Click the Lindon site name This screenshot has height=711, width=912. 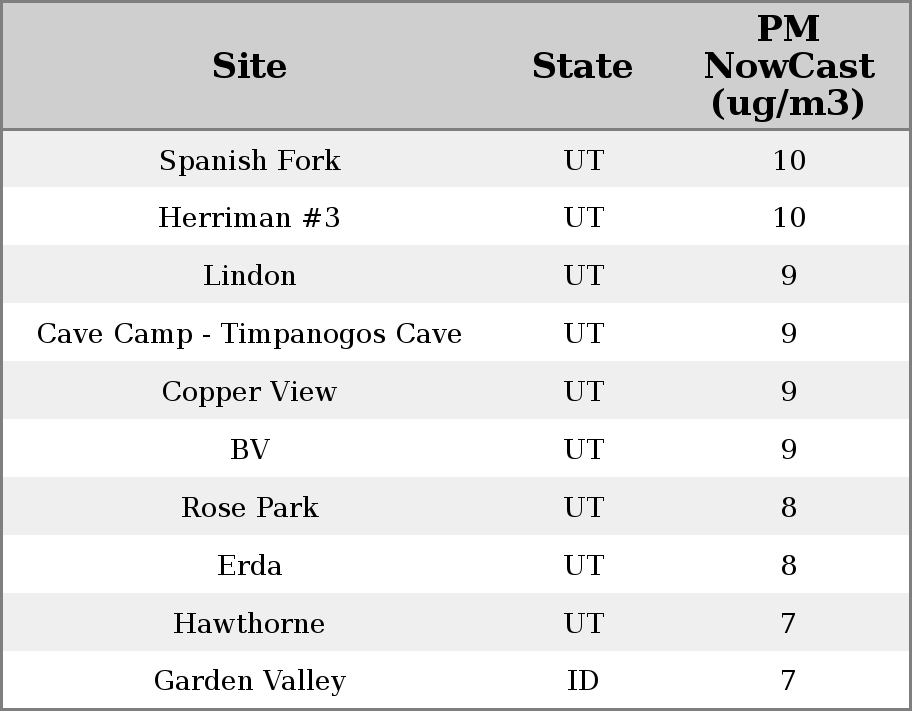(x=249, y=276)
